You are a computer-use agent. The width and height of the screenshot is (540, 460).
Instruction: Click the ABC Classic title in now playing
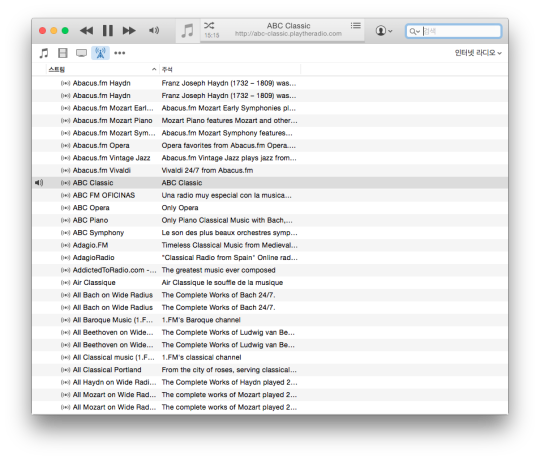(x=289, y=26)
